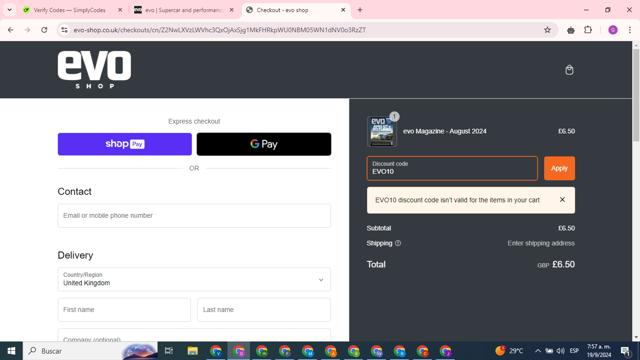Open File Explorer from the taskbar
640x360 pixels.
click(192, 351)
